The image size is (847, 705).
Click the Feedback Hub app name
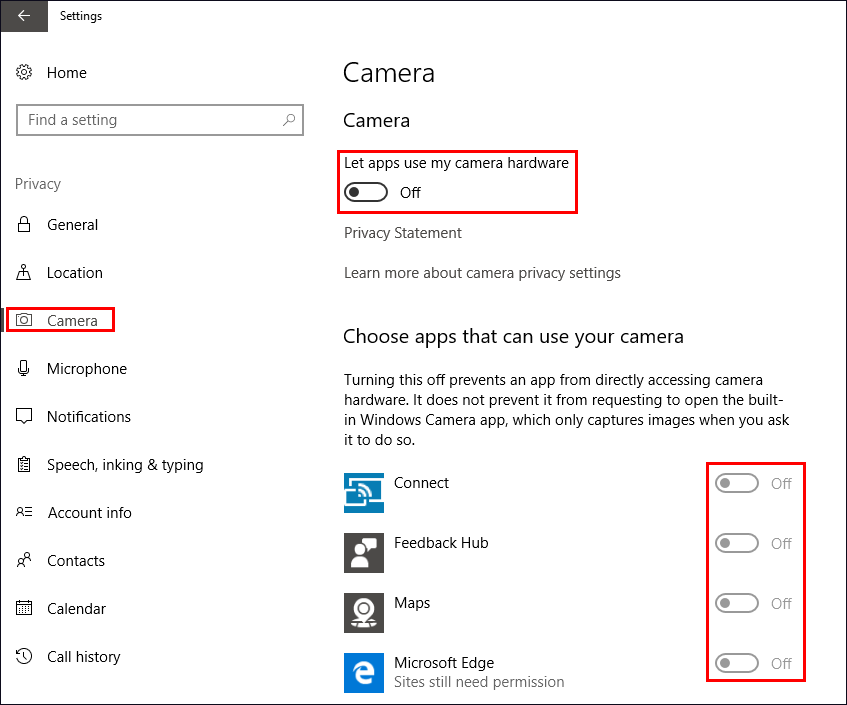(x=441, y=543)
